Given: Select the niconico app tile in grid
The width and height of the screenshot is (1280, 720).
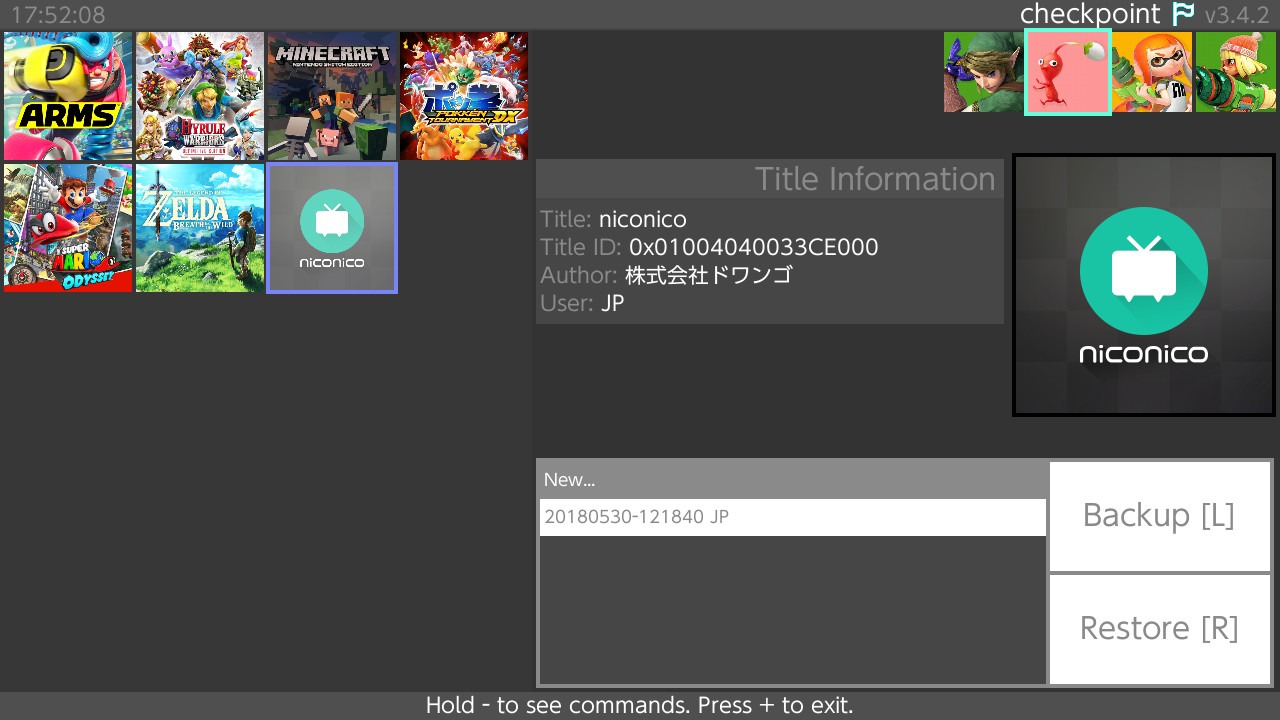Looking at the screenshot, I should [332, 228].
